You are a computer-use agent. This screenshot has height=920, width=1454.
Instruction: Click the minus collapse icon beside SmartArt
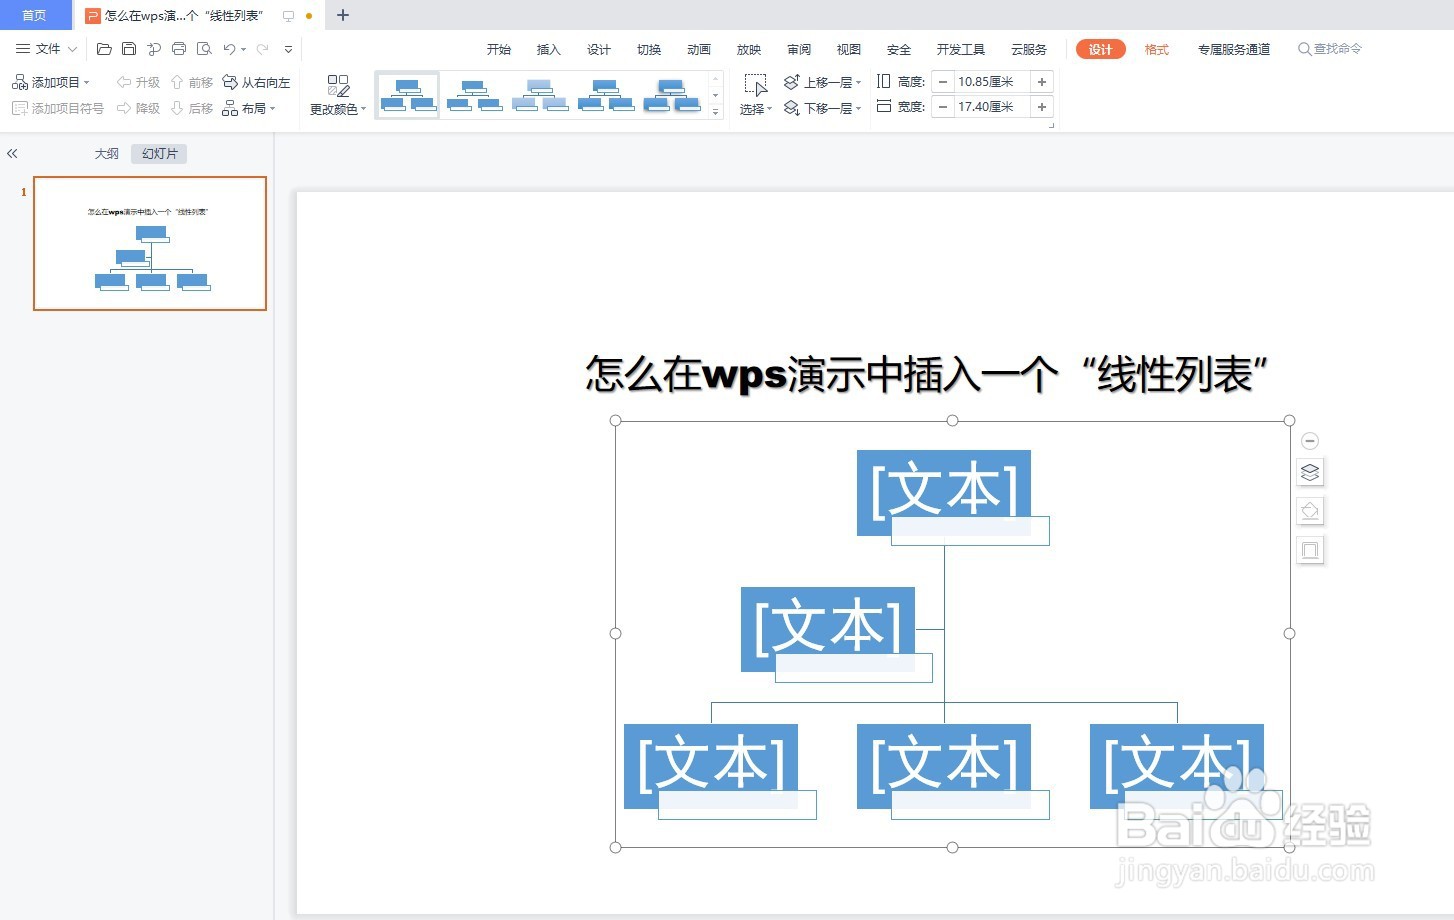1310,441
